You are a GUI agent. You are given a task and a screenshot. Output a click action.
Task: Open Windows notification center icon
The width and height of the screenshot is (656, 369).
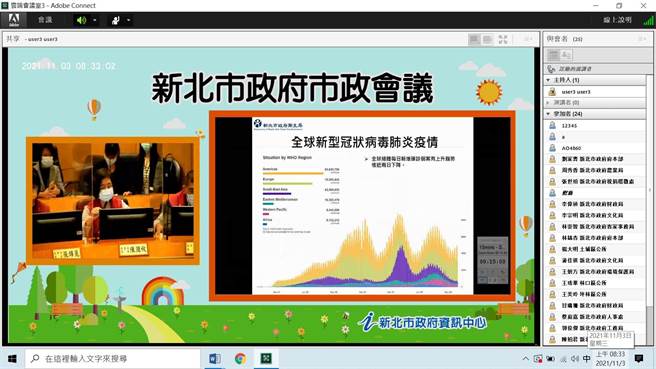click(639, 359)
